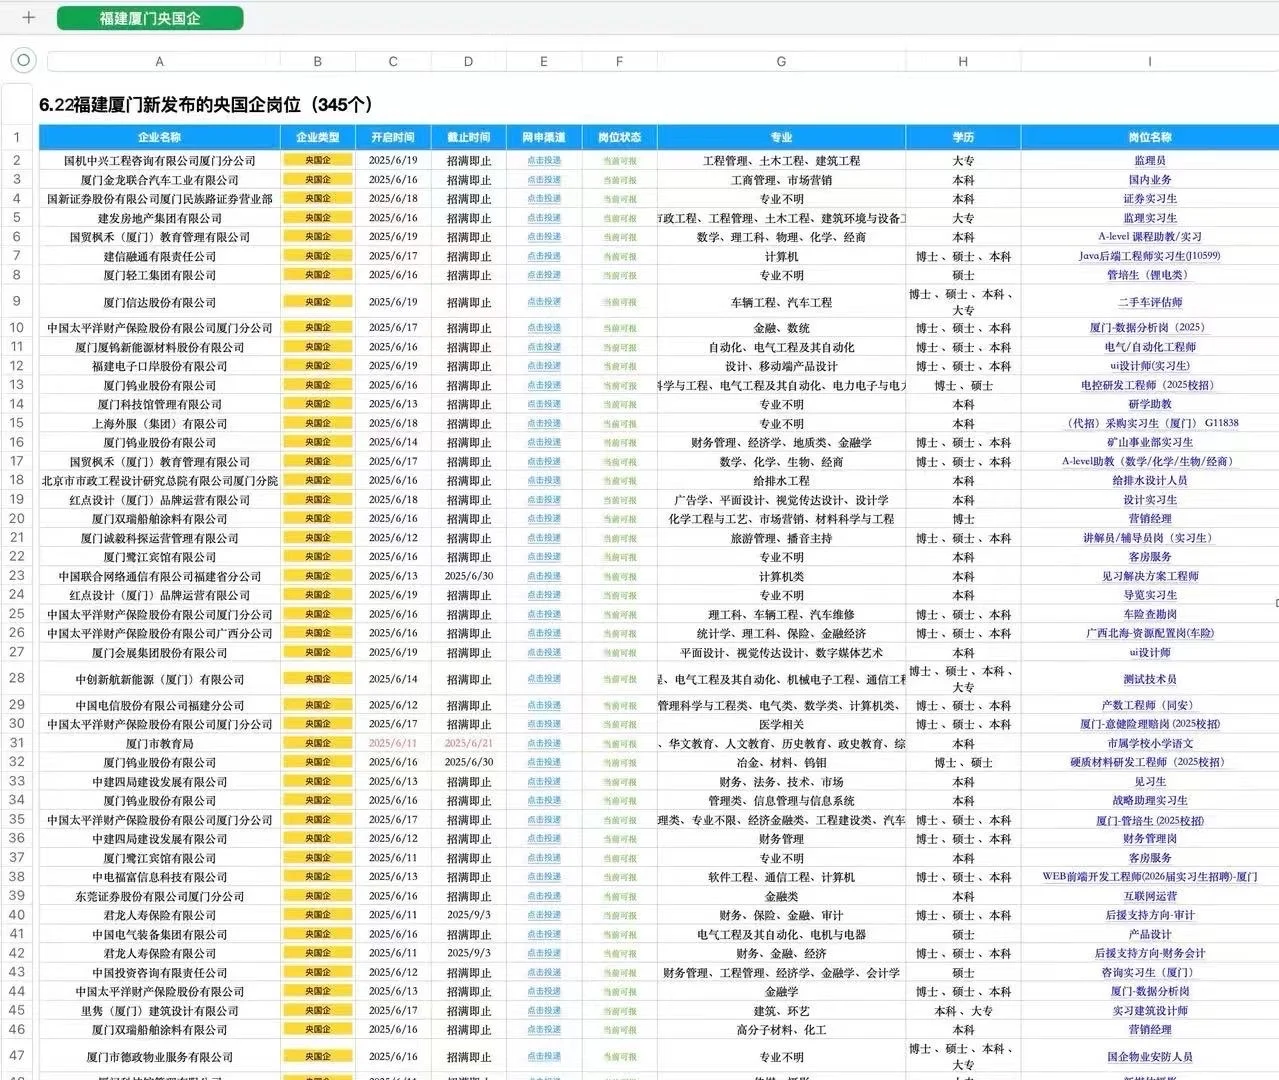Viewport: 1279px width, 1080px height.
Task: Select column E header
Action: pyautogui.click(x=544, y=62)
